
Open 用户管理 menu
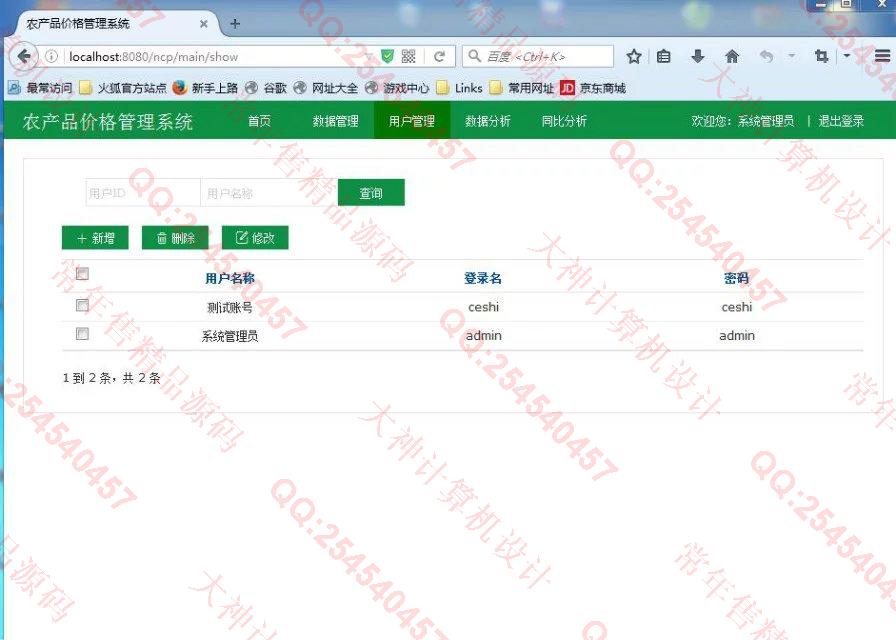click(x=412, y=121)
